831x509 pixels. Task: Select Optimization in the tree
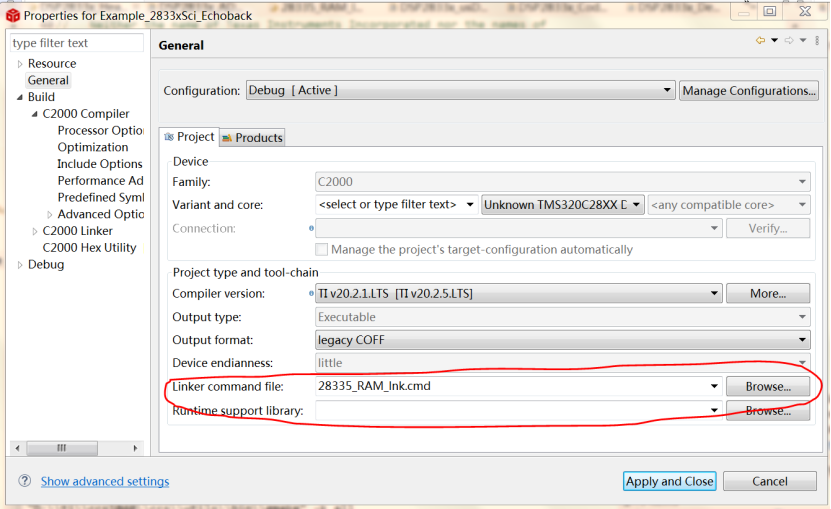coord(93,147)
